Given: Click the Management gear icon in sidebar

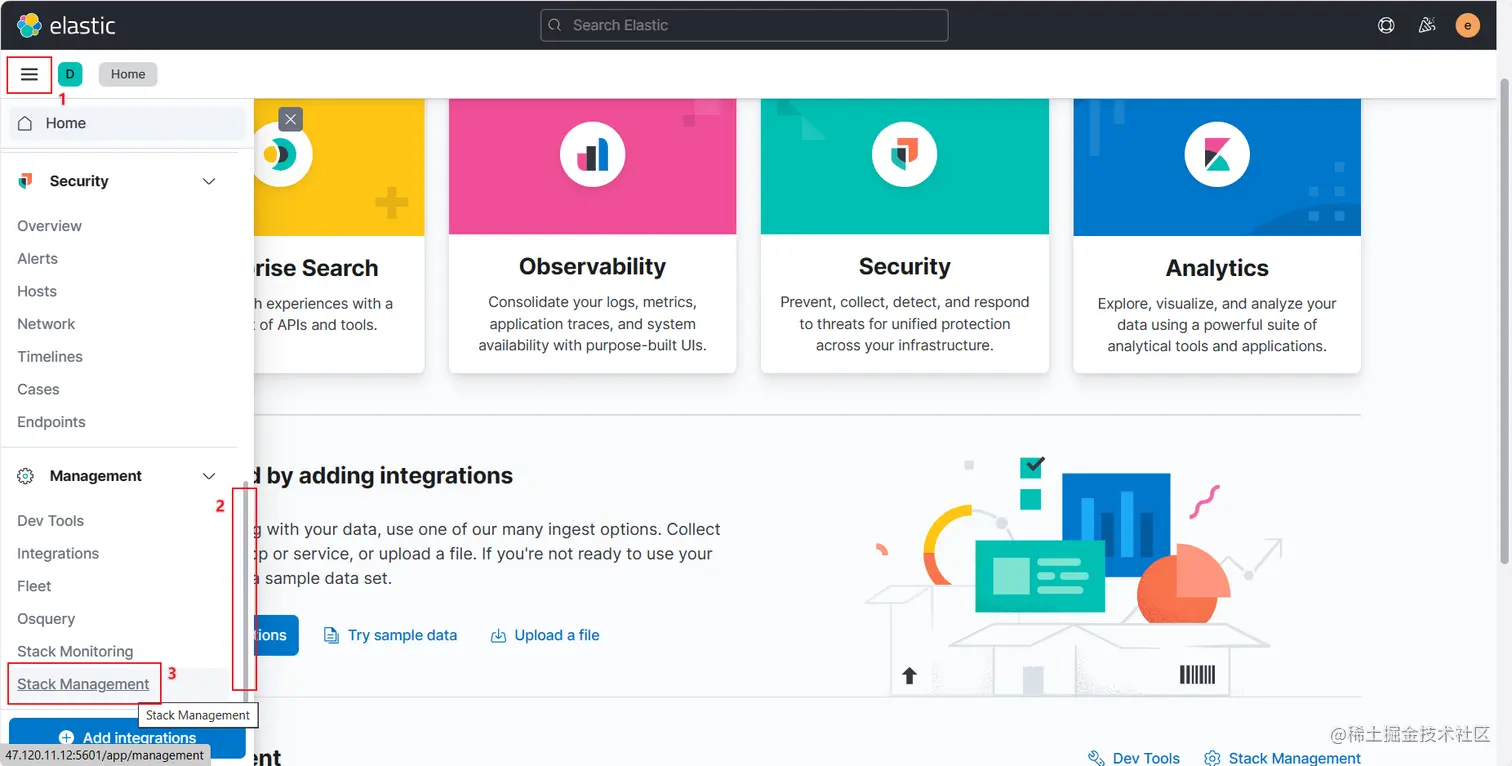Looking at the screenshot, I should 26,476.
